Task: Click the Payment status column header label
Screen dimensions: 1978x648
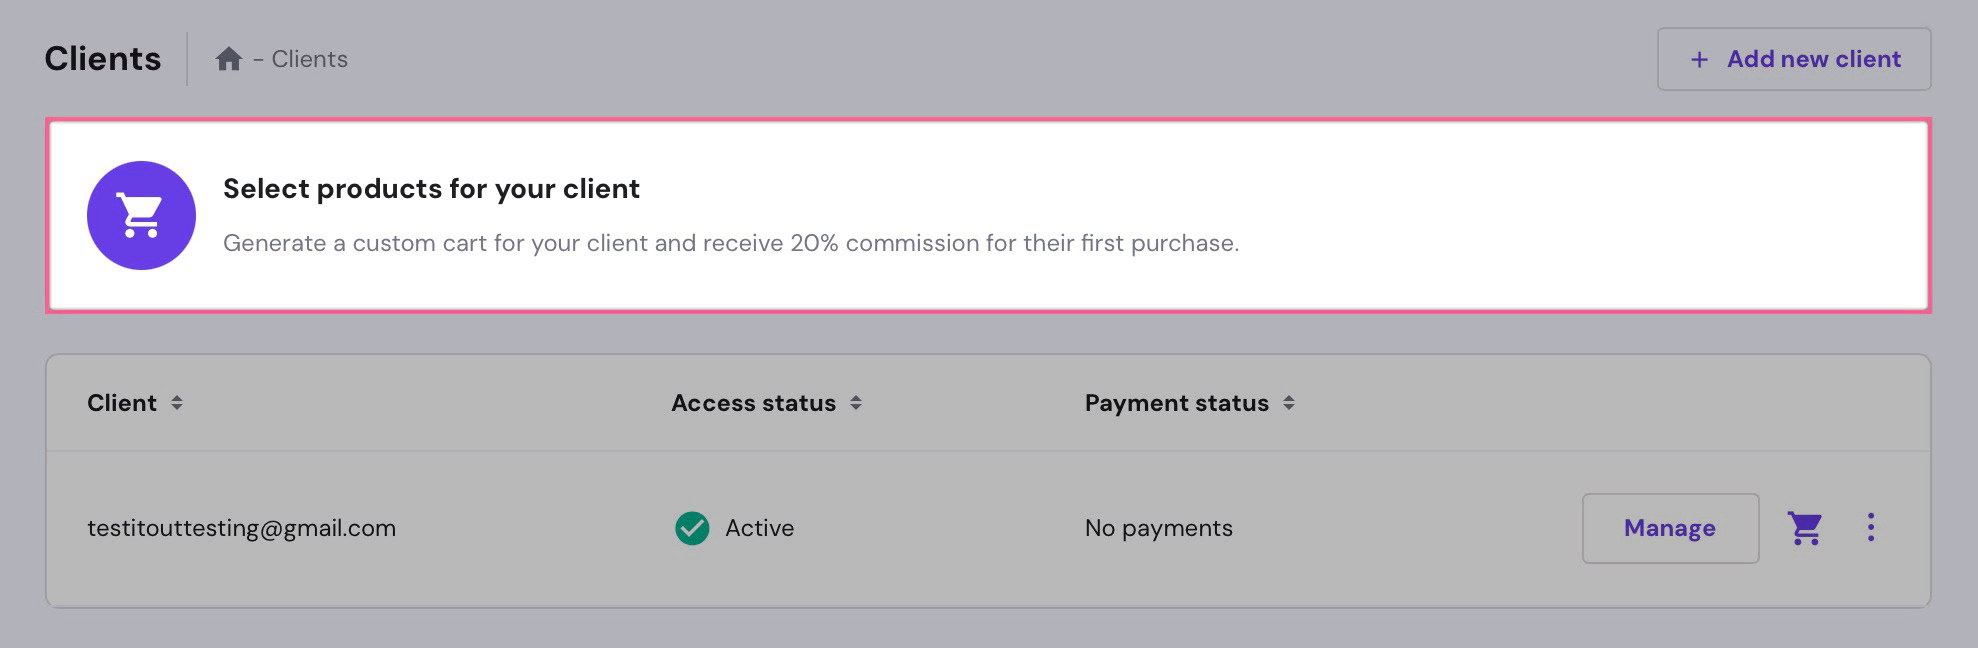Action: (x=1176, y=403)
